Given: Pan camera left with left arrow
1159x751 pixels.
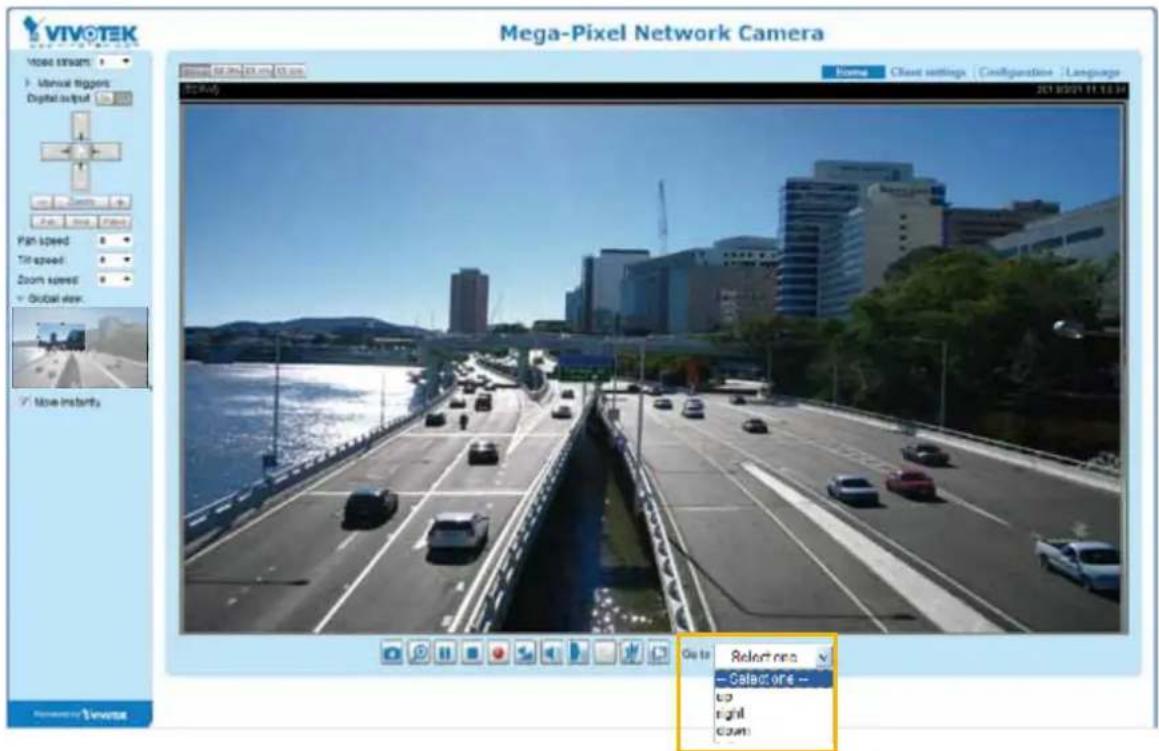Looking at the screenshot, I should coord(55,152).
